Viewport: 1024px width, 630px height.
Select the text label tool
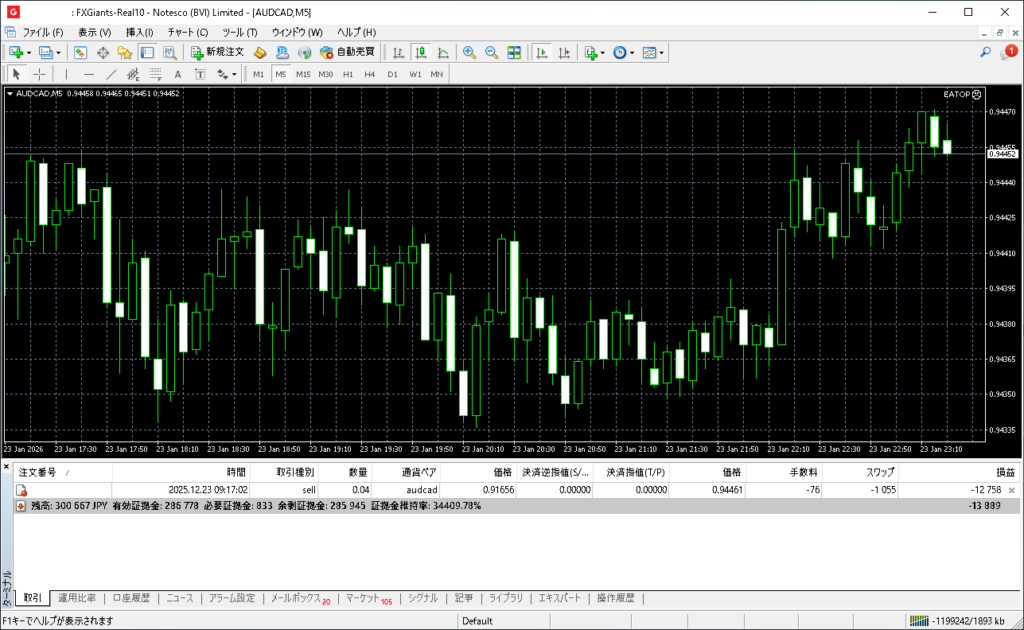pos(178,74)
